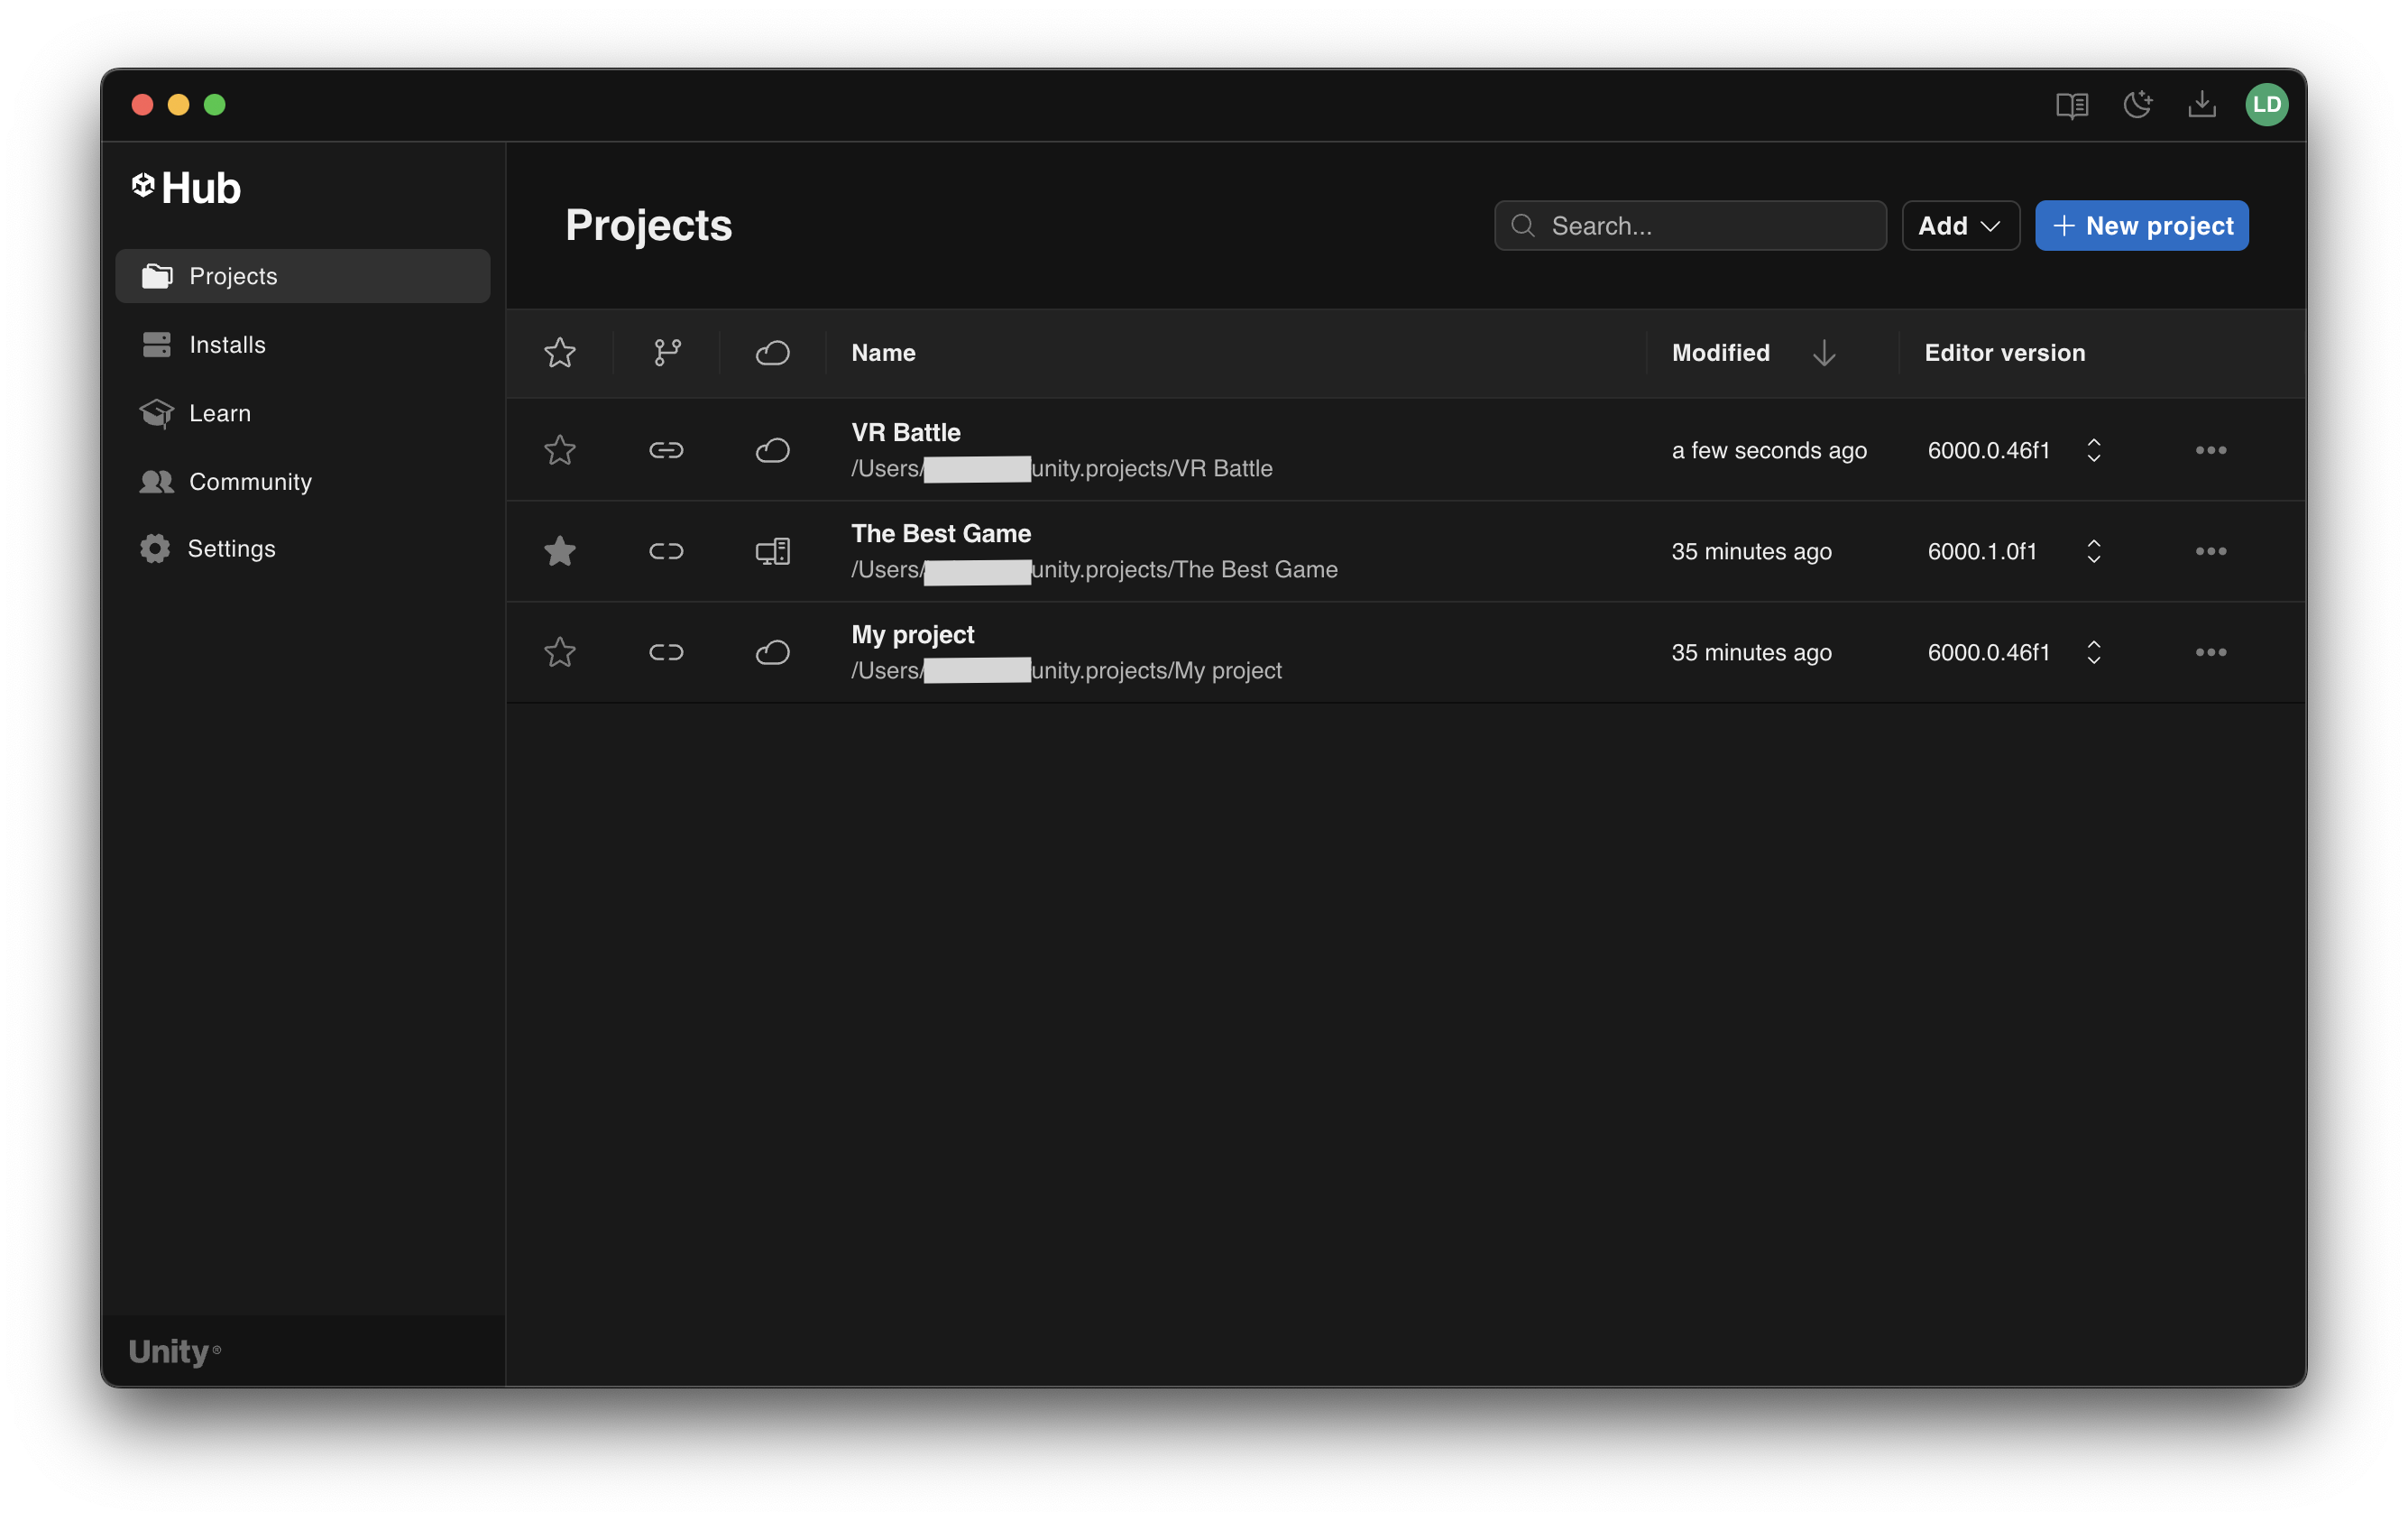Sort by favorites star column header
The width and height of the screenshot is (2408, 1521).
pyautogui.click(x=560, y=353)
